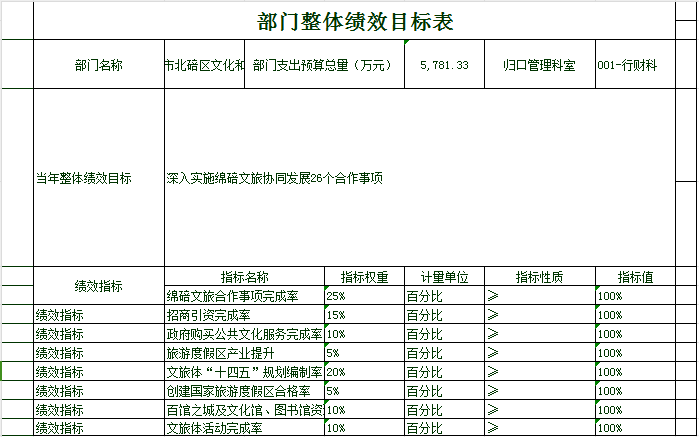This screenshot has height=437, width=699.
Task: Select the budget value 5,781.33
Action: (444, 64)
